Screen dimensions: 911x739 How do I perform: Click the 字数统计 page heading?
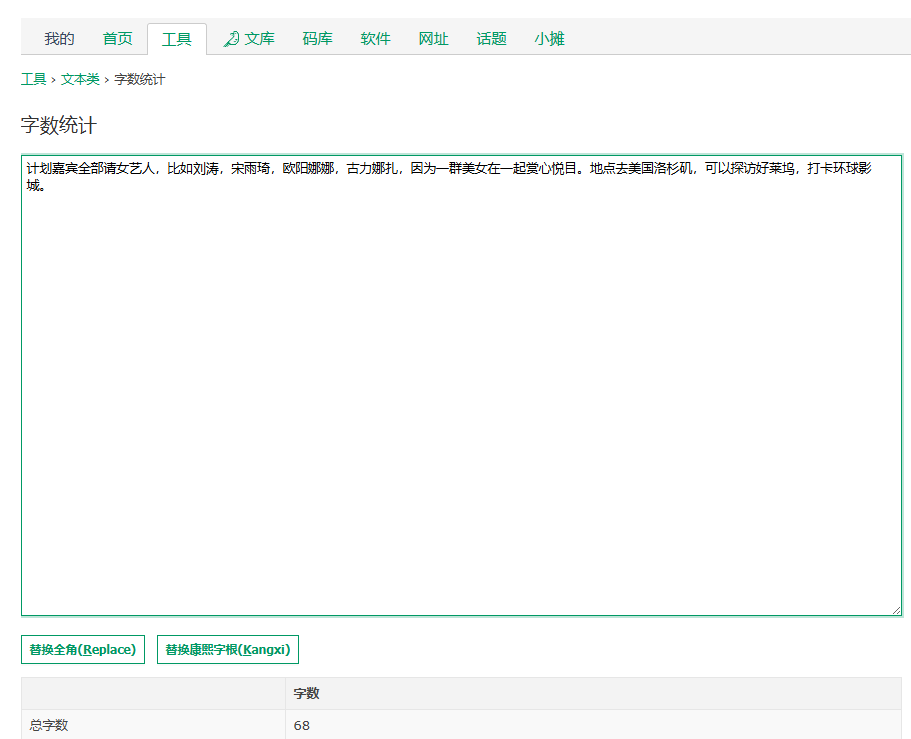pyautogui.click(x=59, y=125)
